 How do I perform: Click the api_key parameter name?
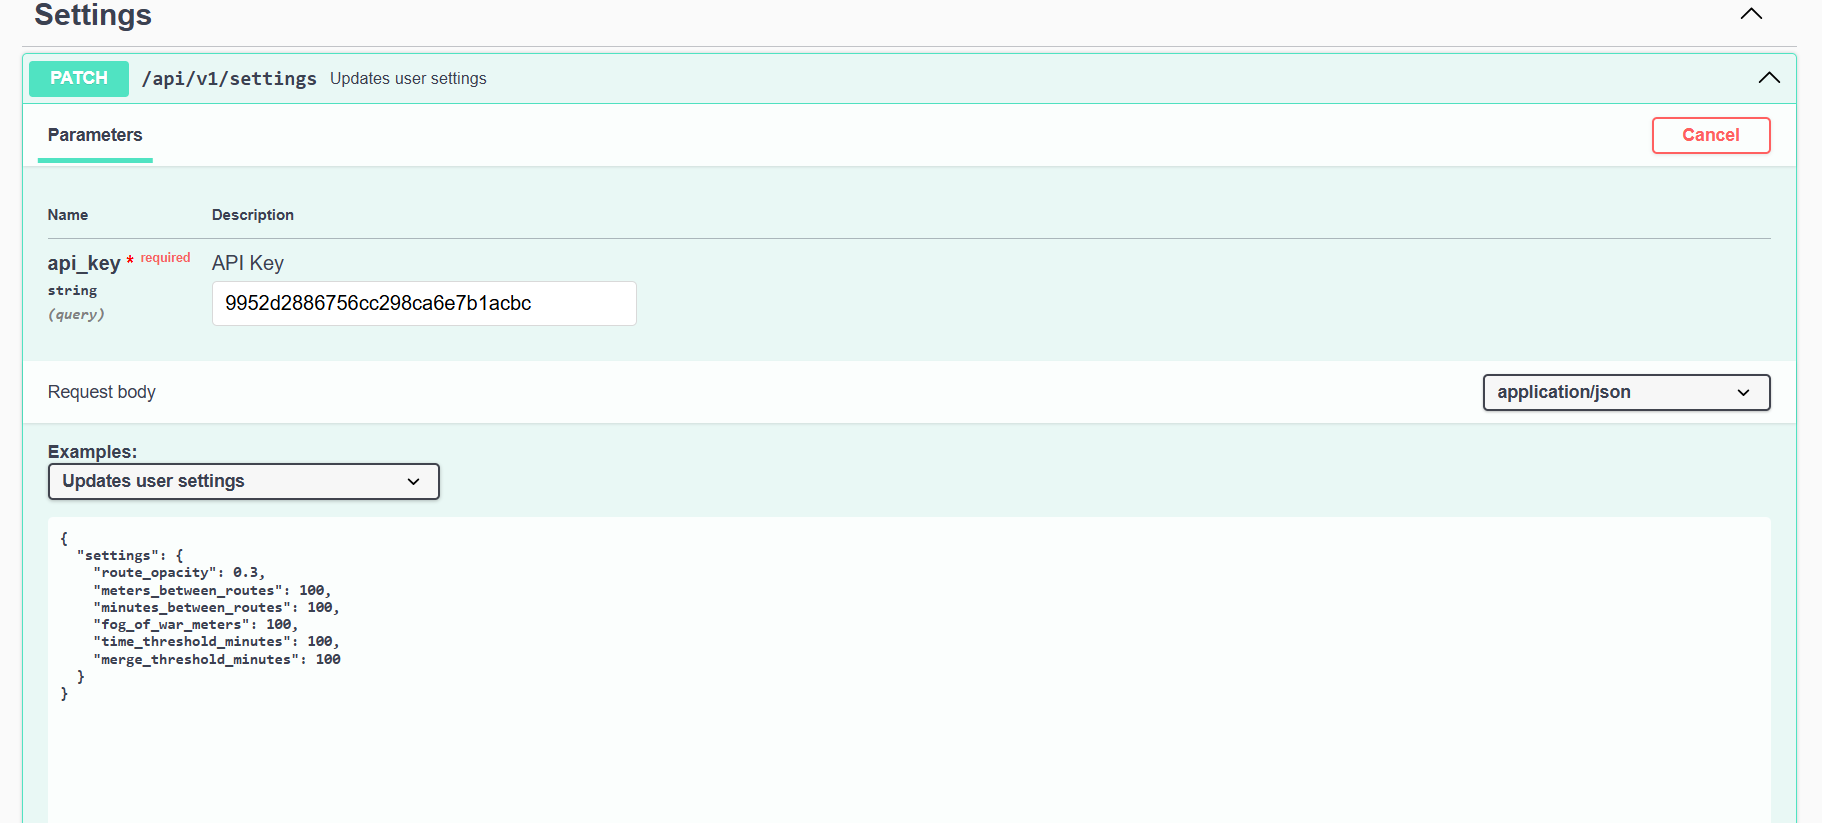[x=84, y=263]
